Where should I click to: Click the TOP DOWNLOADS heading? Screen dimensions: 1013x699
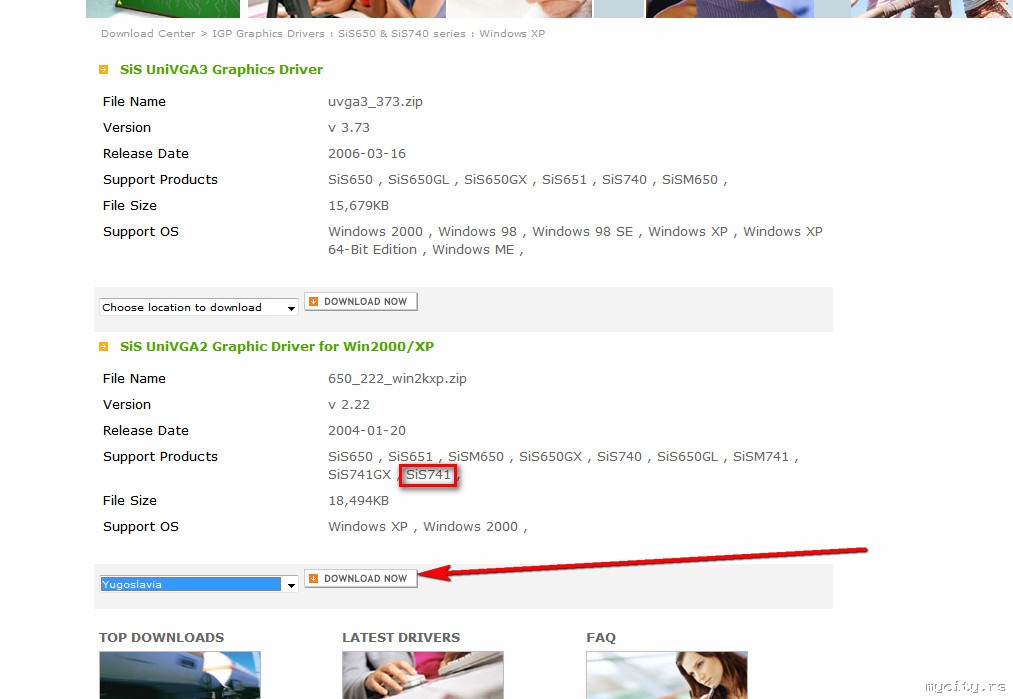[162, 638]
